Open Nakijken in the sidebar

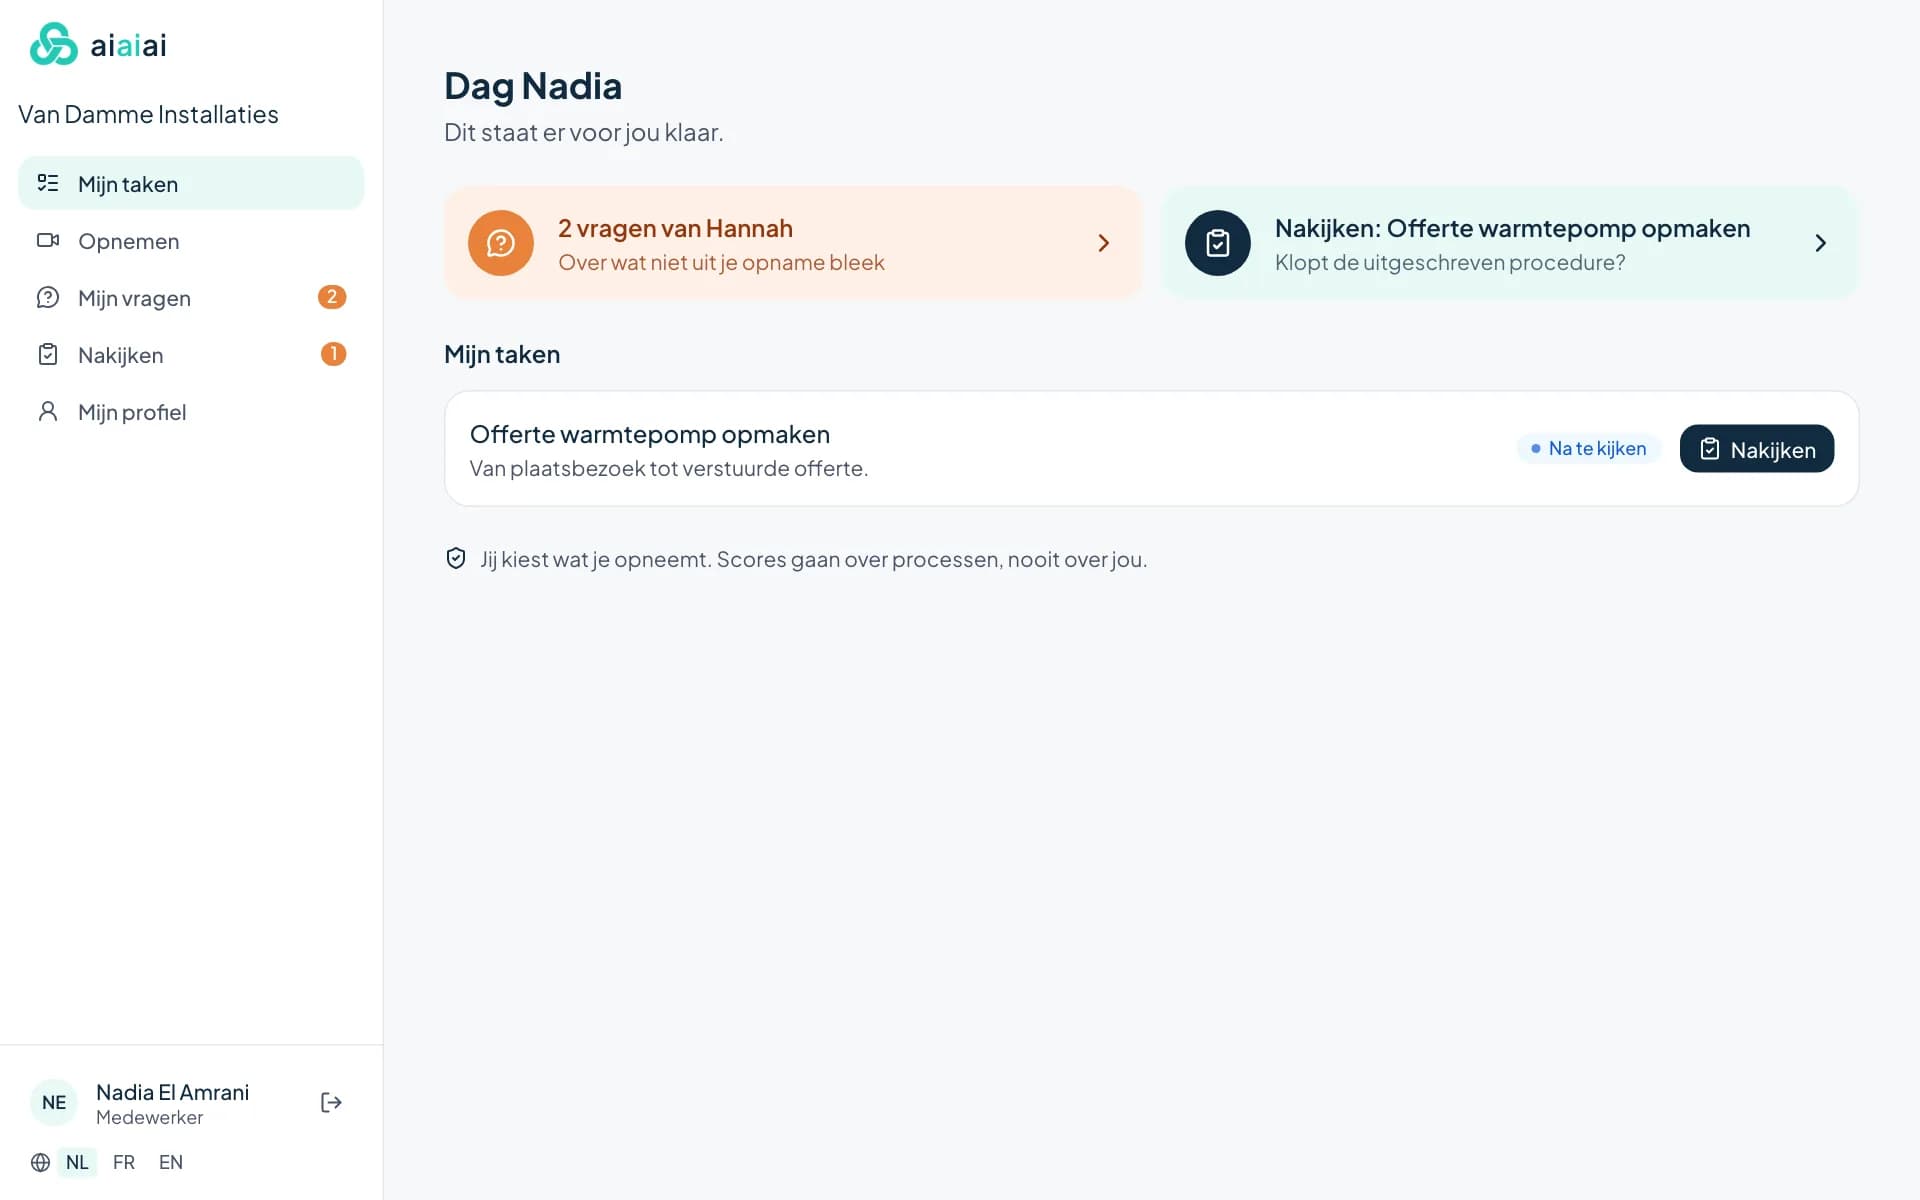pos(191,354)
